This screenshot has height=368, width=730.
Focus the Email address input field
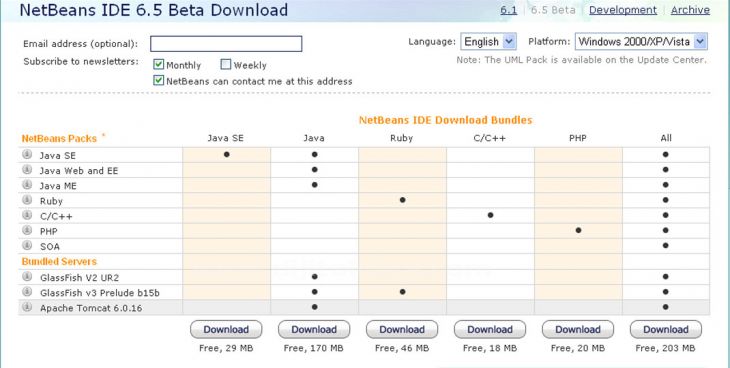click(x=226, y=44)
